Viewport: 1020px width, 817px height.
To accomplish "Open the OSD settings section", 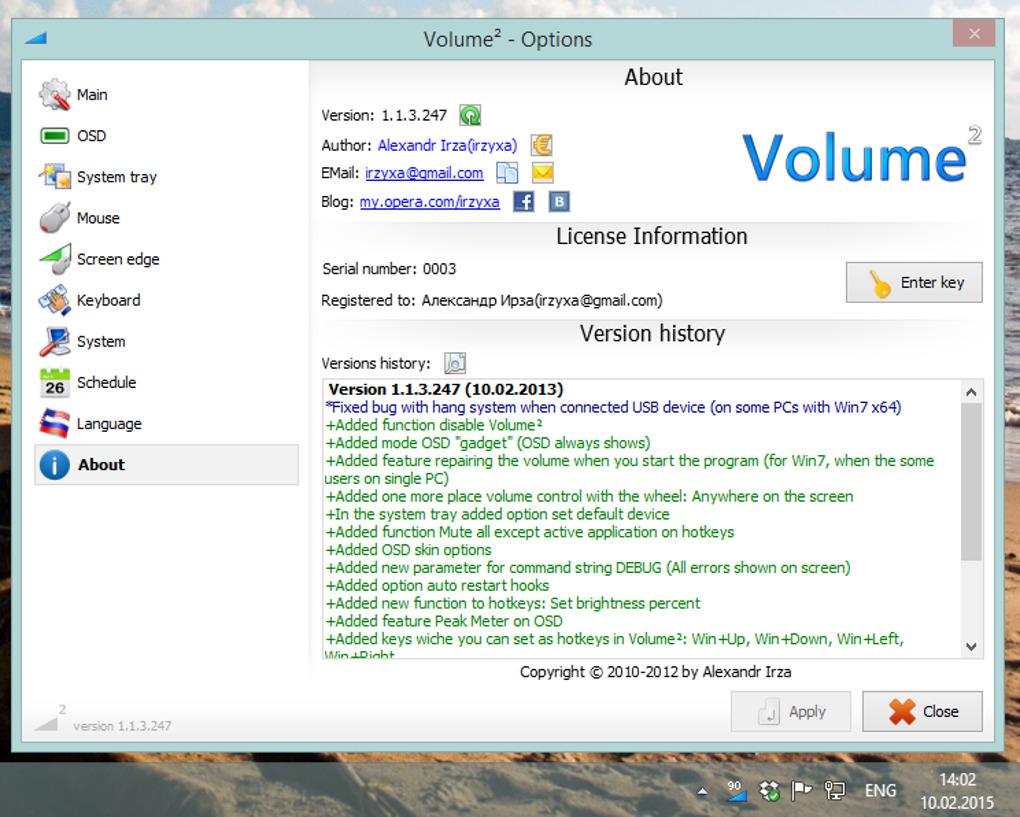I will pyautogui.click(x=167, y=136).
